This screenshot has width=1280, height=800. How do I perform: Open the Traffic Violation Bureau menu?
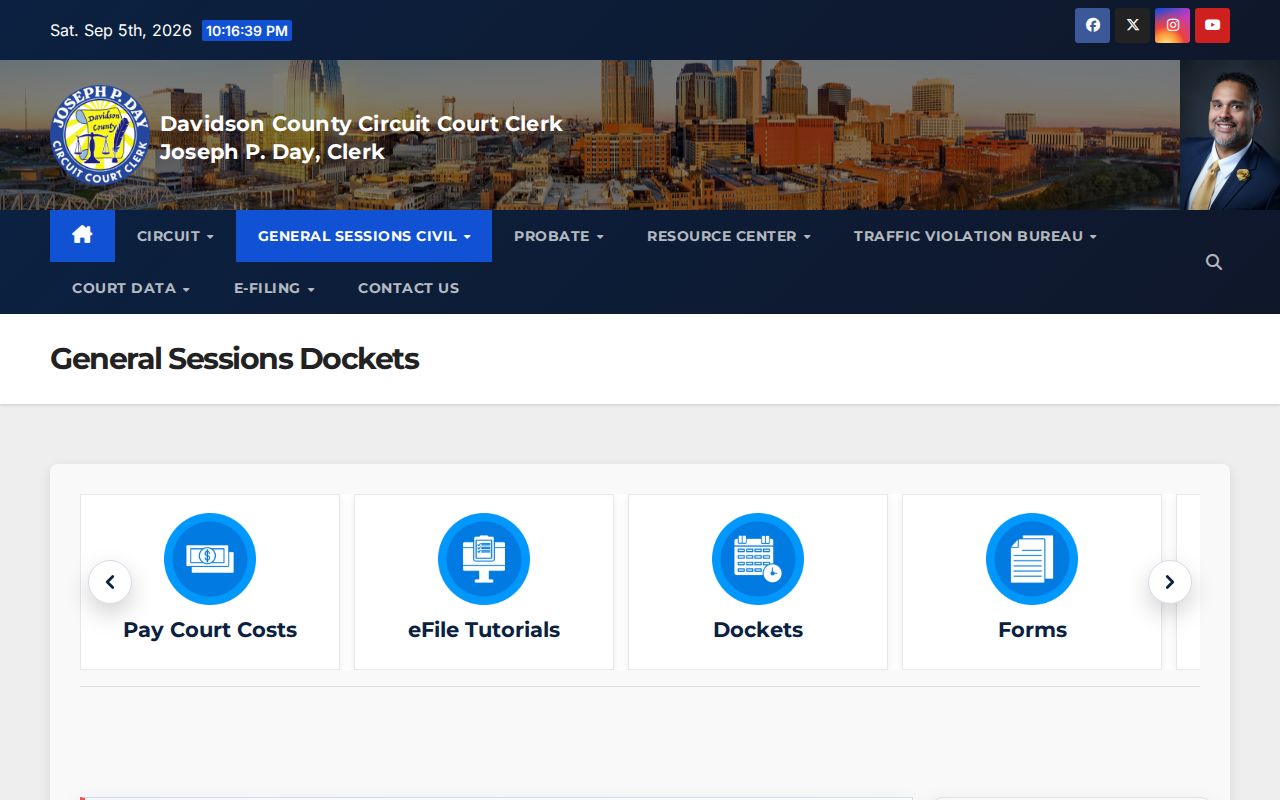pyautogui.click(x=975, y=236)
